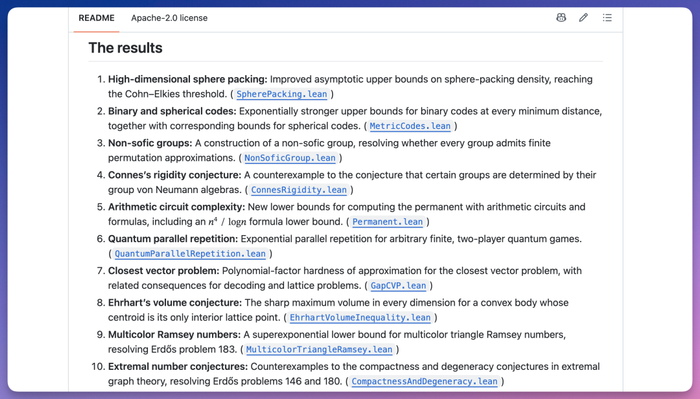Open QuantumParallelRepetition.lean file link

click(x=190, y=254)
